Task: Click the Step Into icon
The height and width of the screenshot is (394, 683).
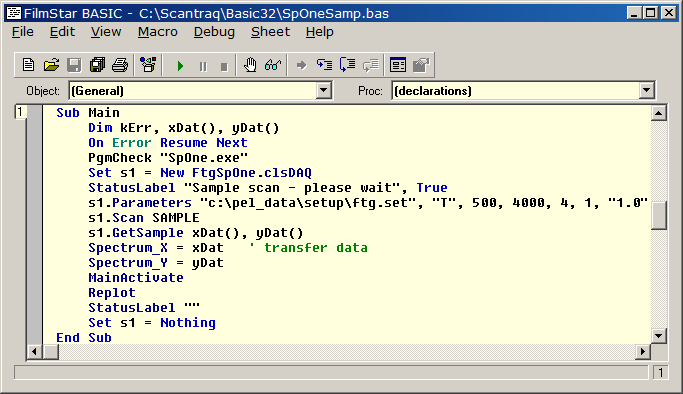Action: pyautogui.click(x=325, y=65)
